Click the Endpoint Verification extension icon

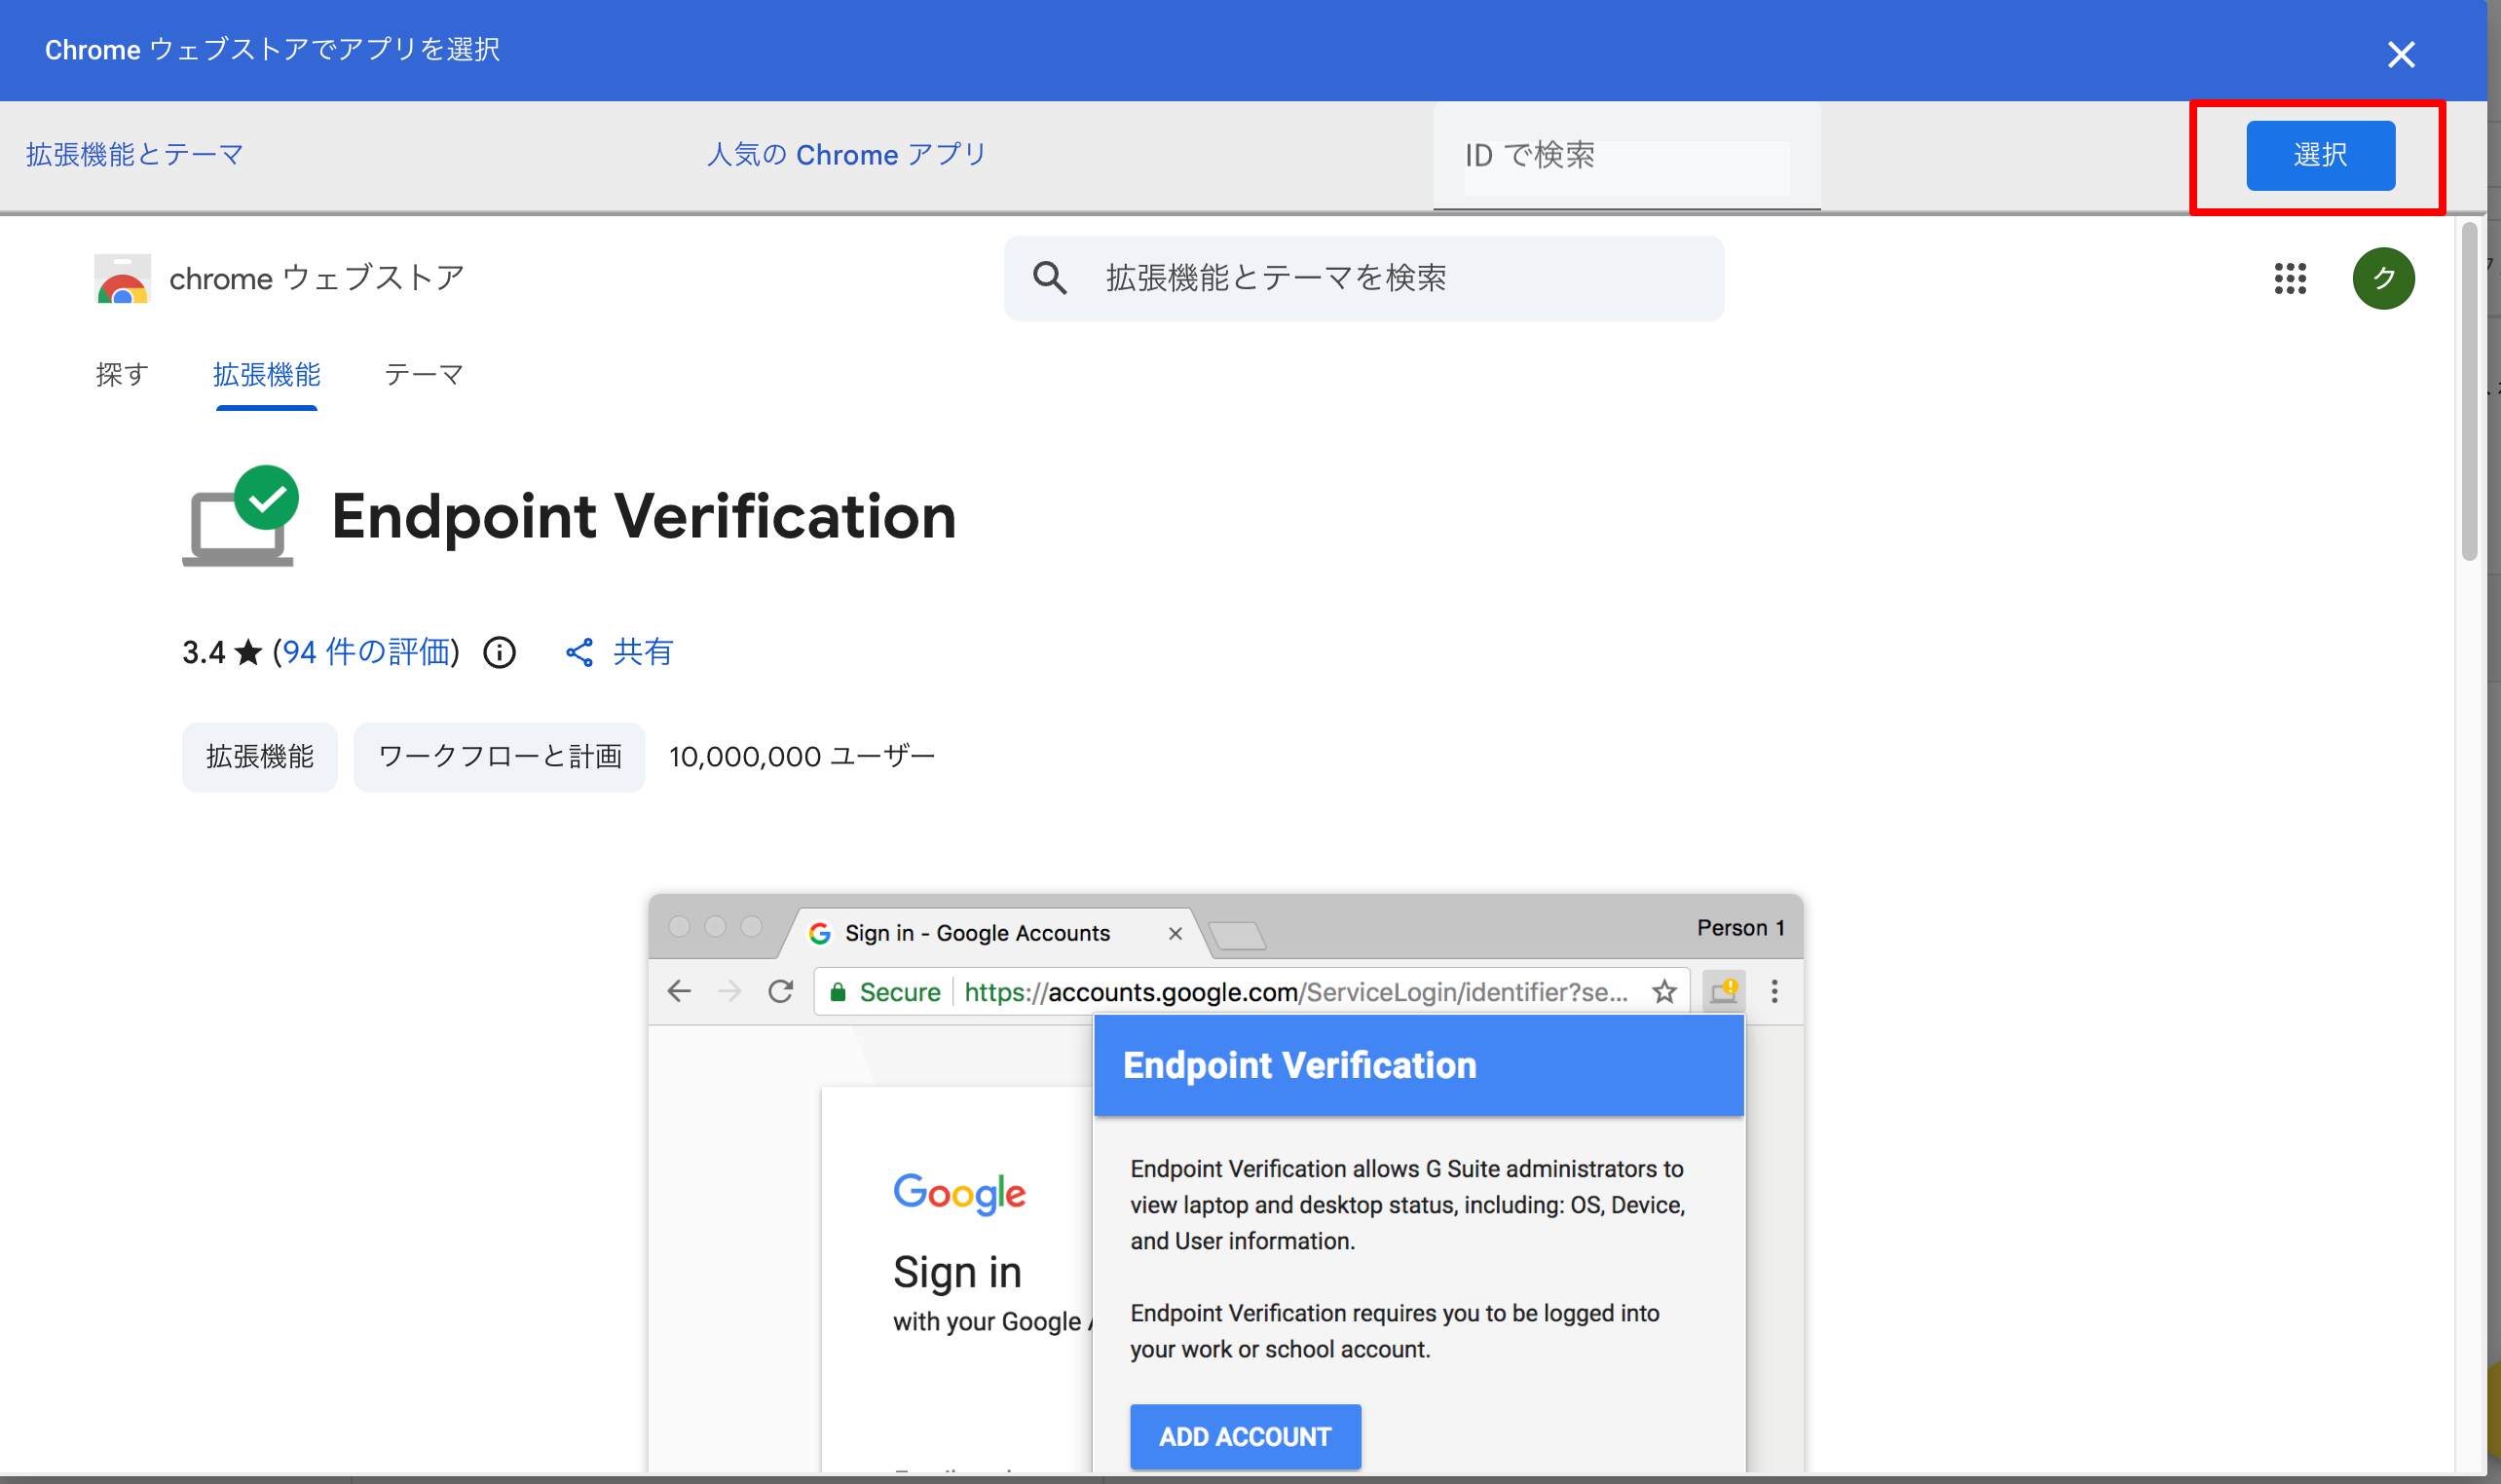pos(240,516)
